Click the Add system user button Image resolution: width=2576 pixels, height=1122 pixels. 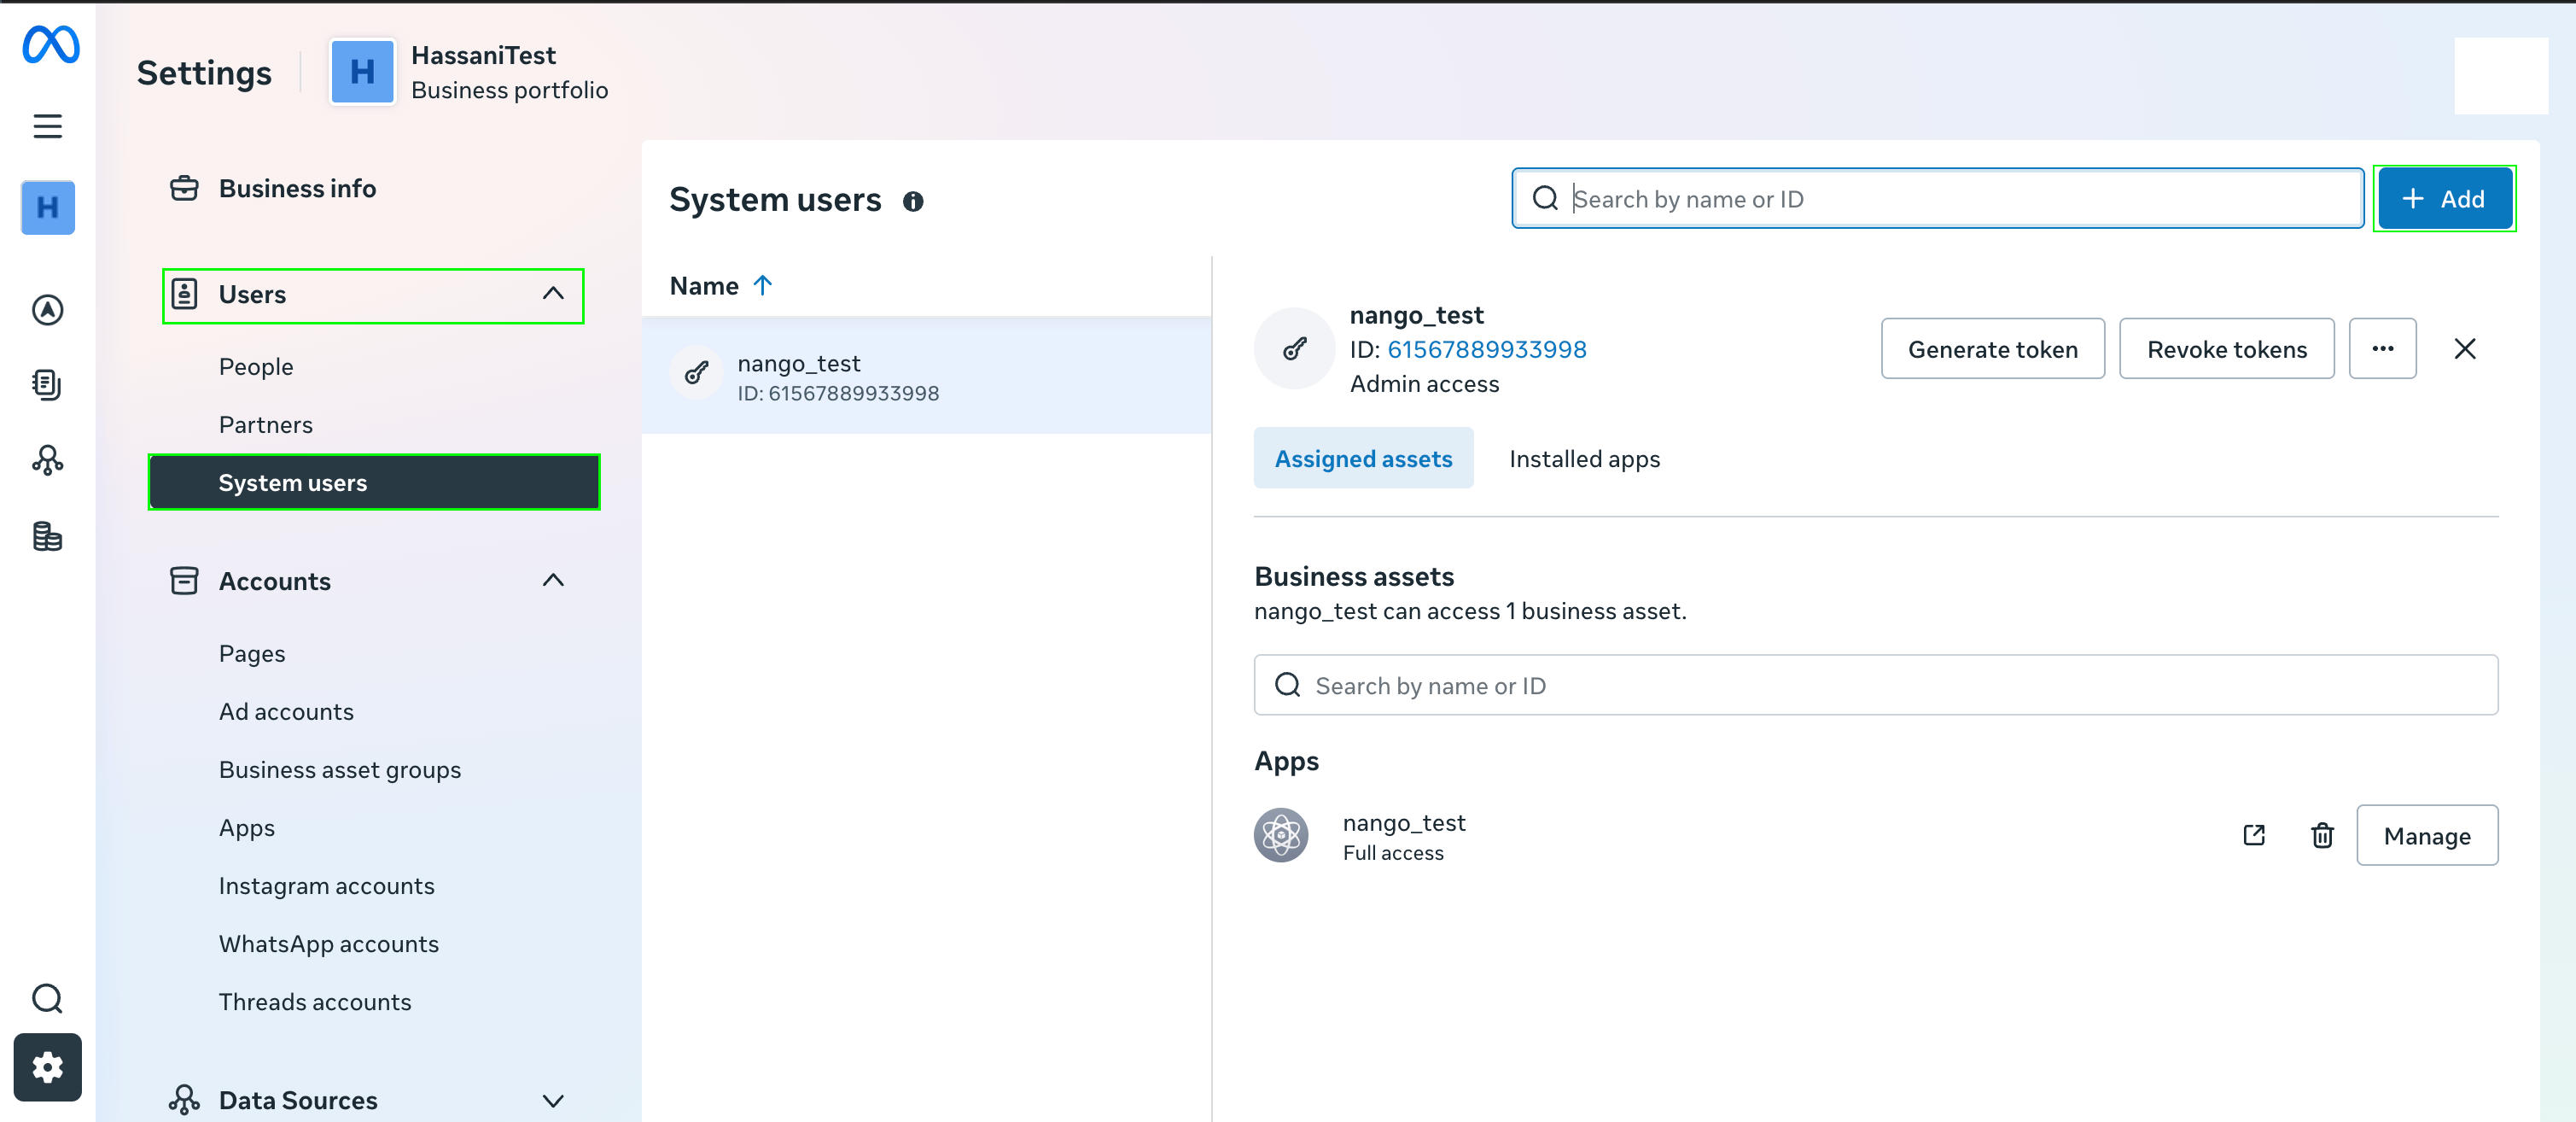(2444, 198)
